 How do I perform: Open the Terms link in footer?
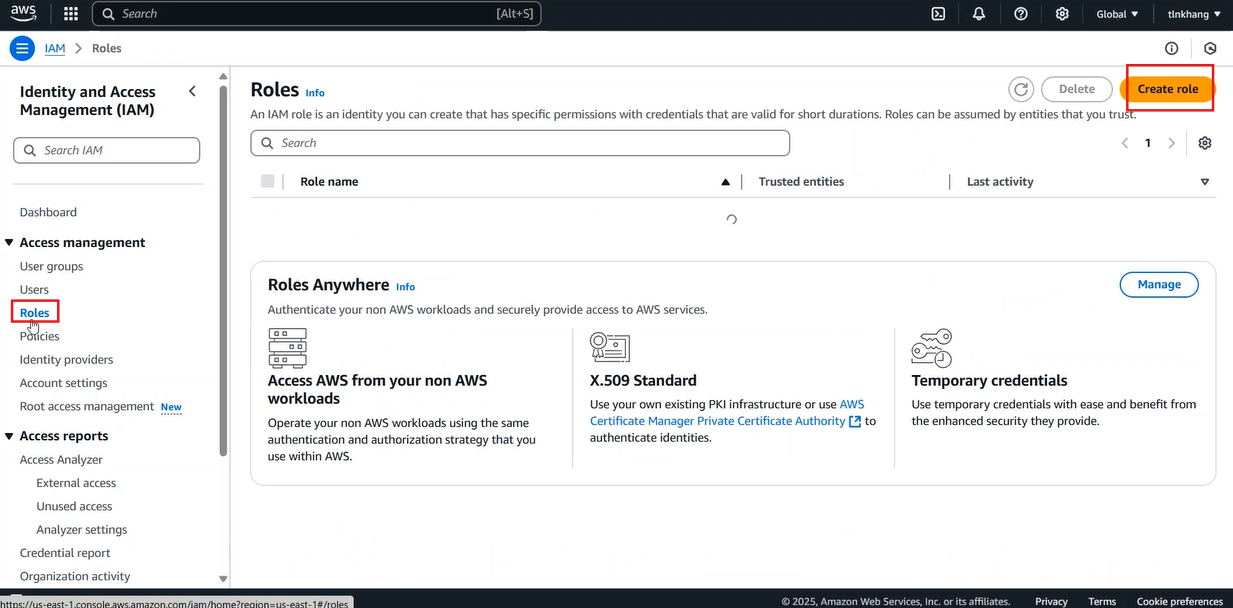click(x=1102, y=602)
